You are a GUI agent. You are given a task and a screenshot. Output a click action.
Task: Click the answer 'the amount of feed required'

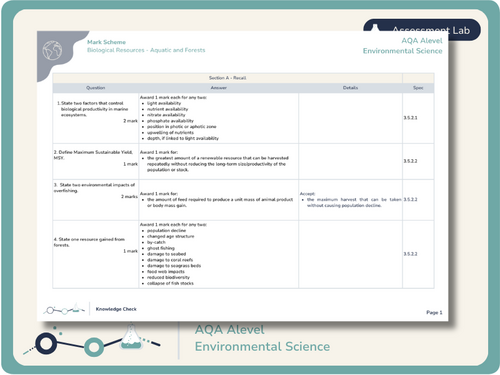220,202
